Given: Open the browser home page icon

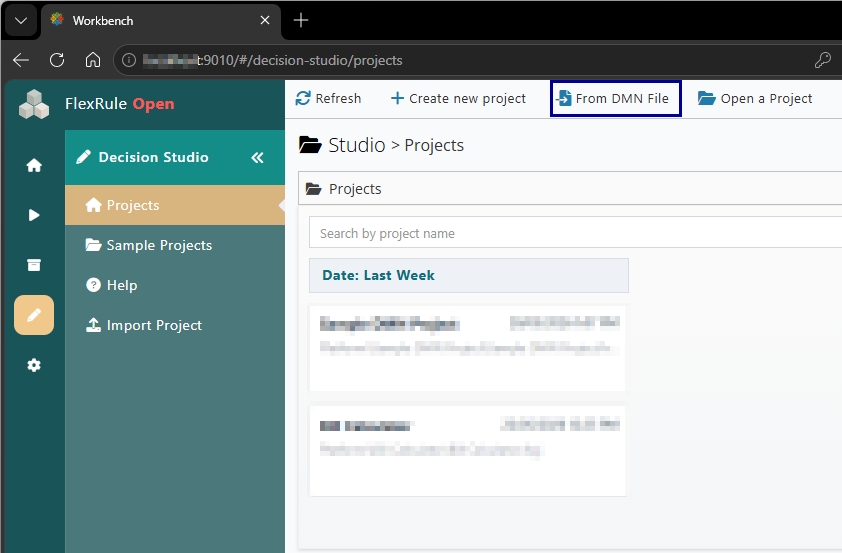Looking at the screenshot, I should click(93, 60).
